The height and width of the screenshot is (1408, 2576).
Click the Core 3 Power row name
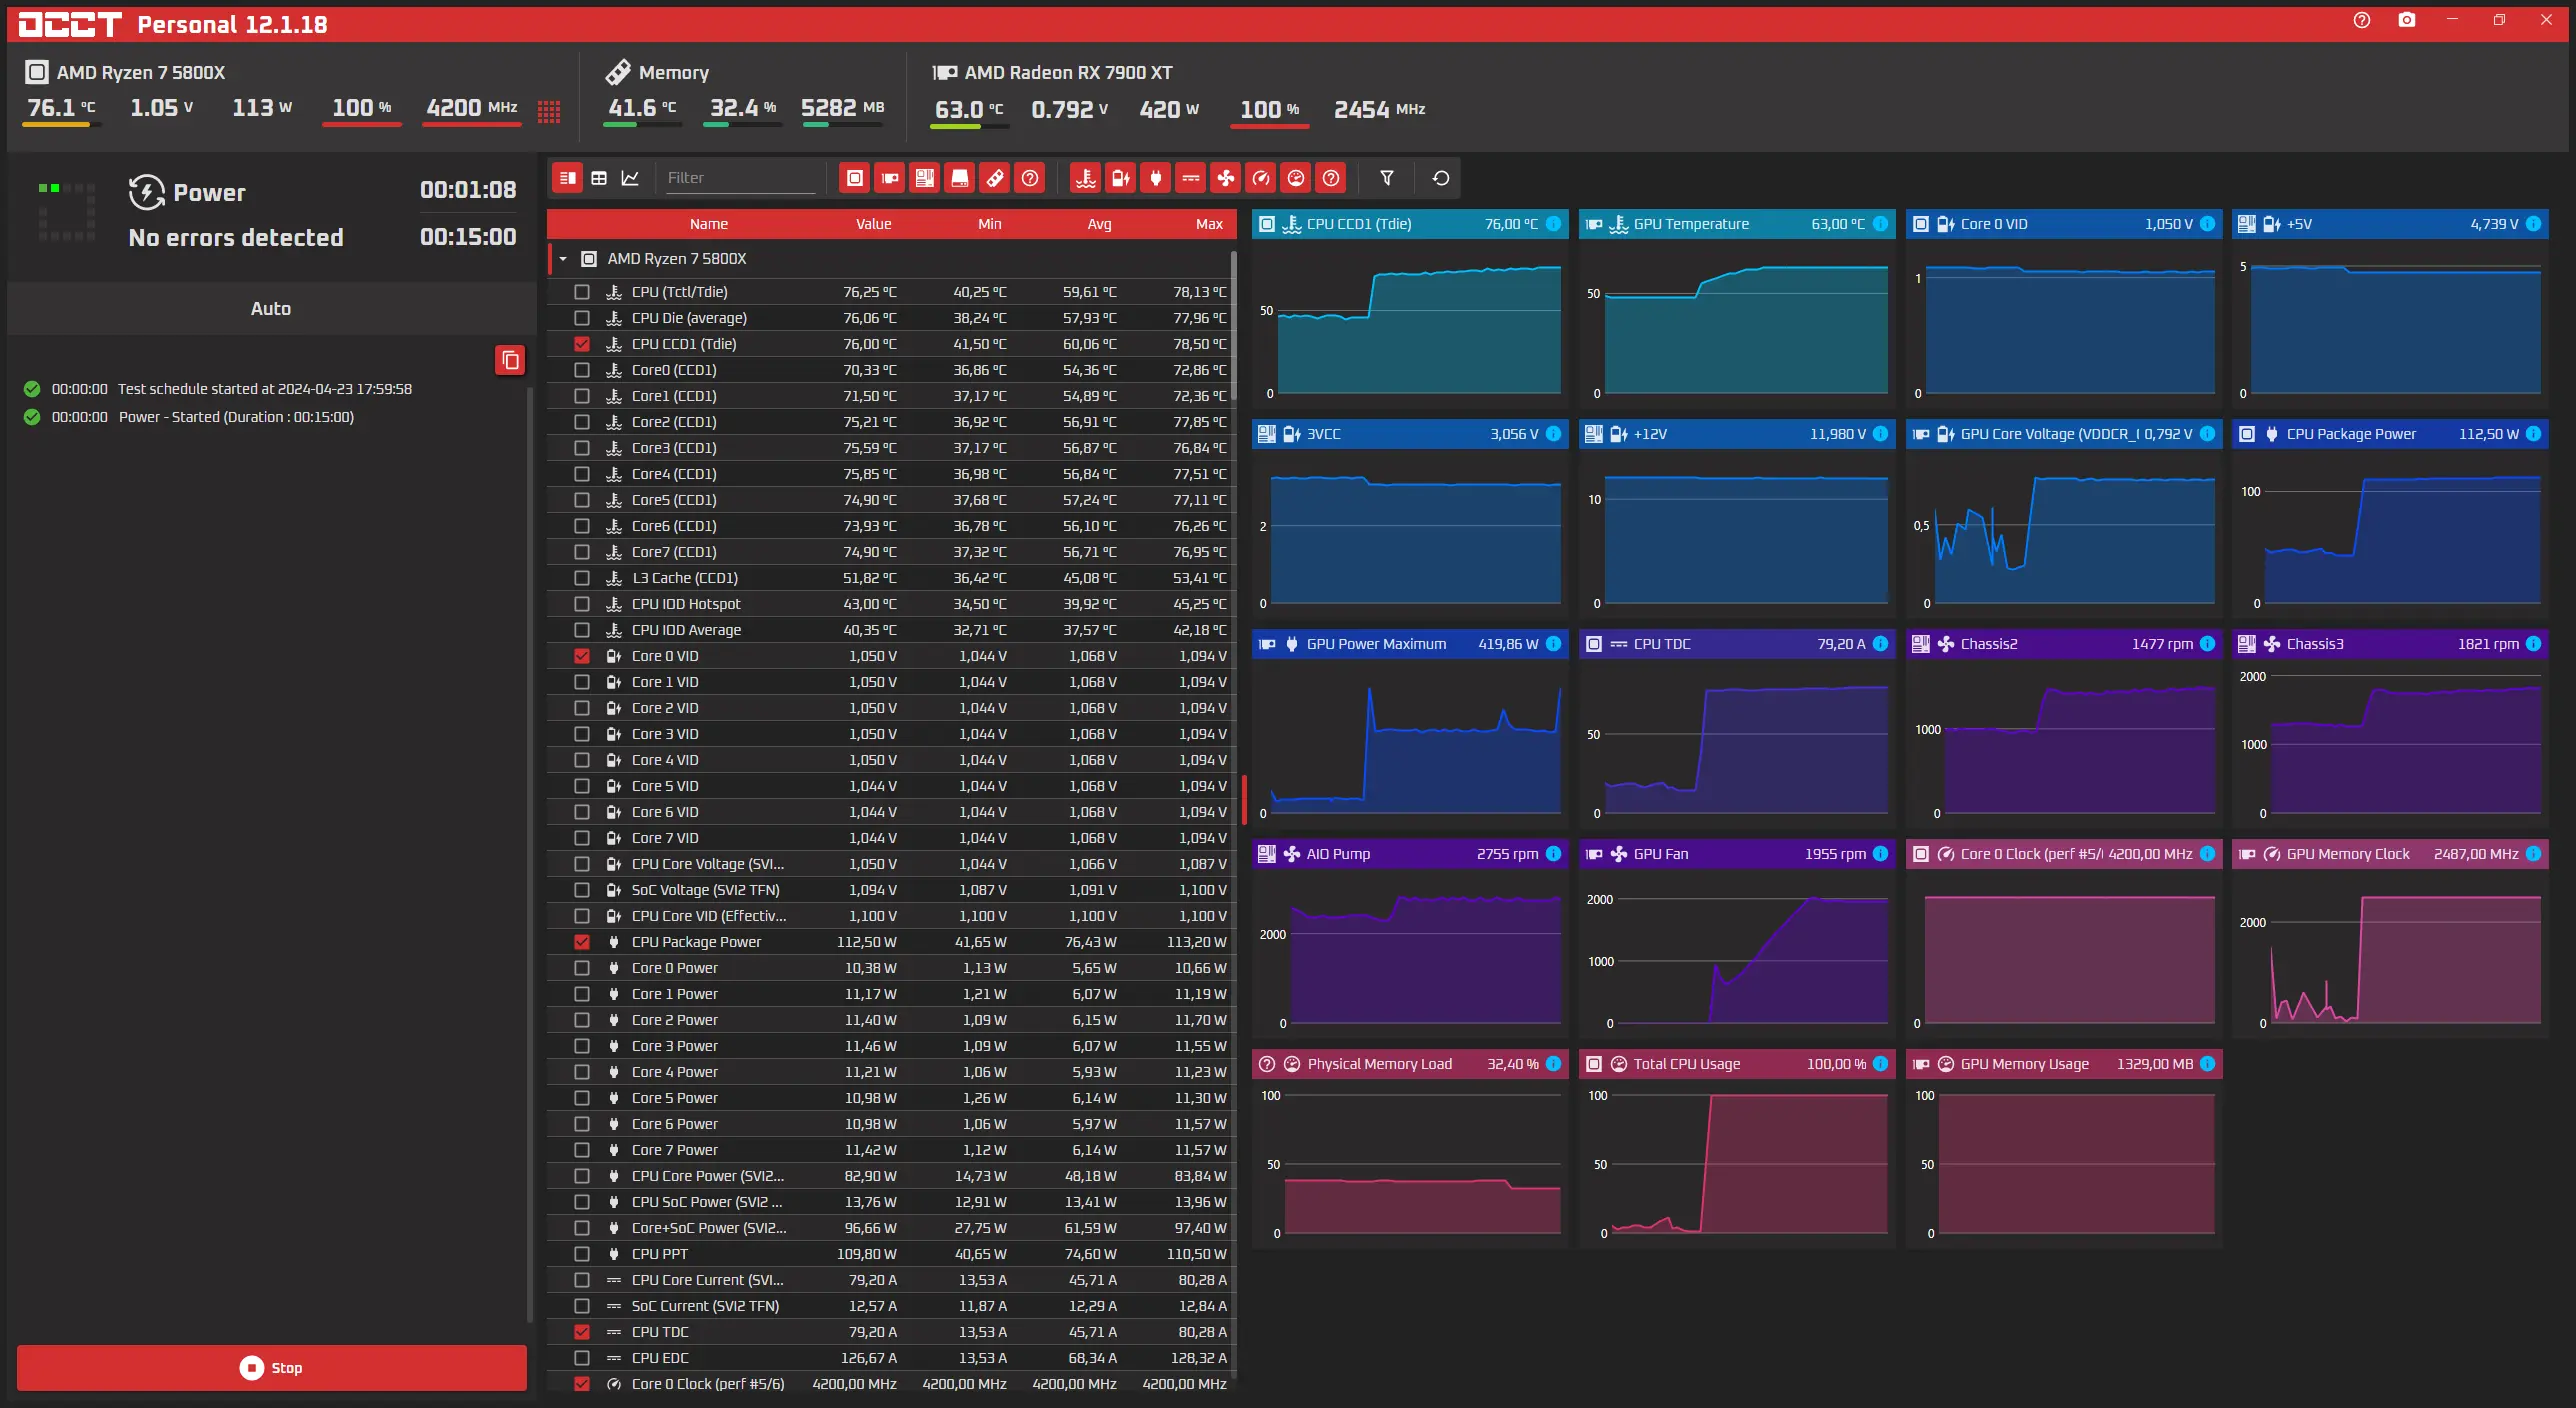tap(675, 1046)
